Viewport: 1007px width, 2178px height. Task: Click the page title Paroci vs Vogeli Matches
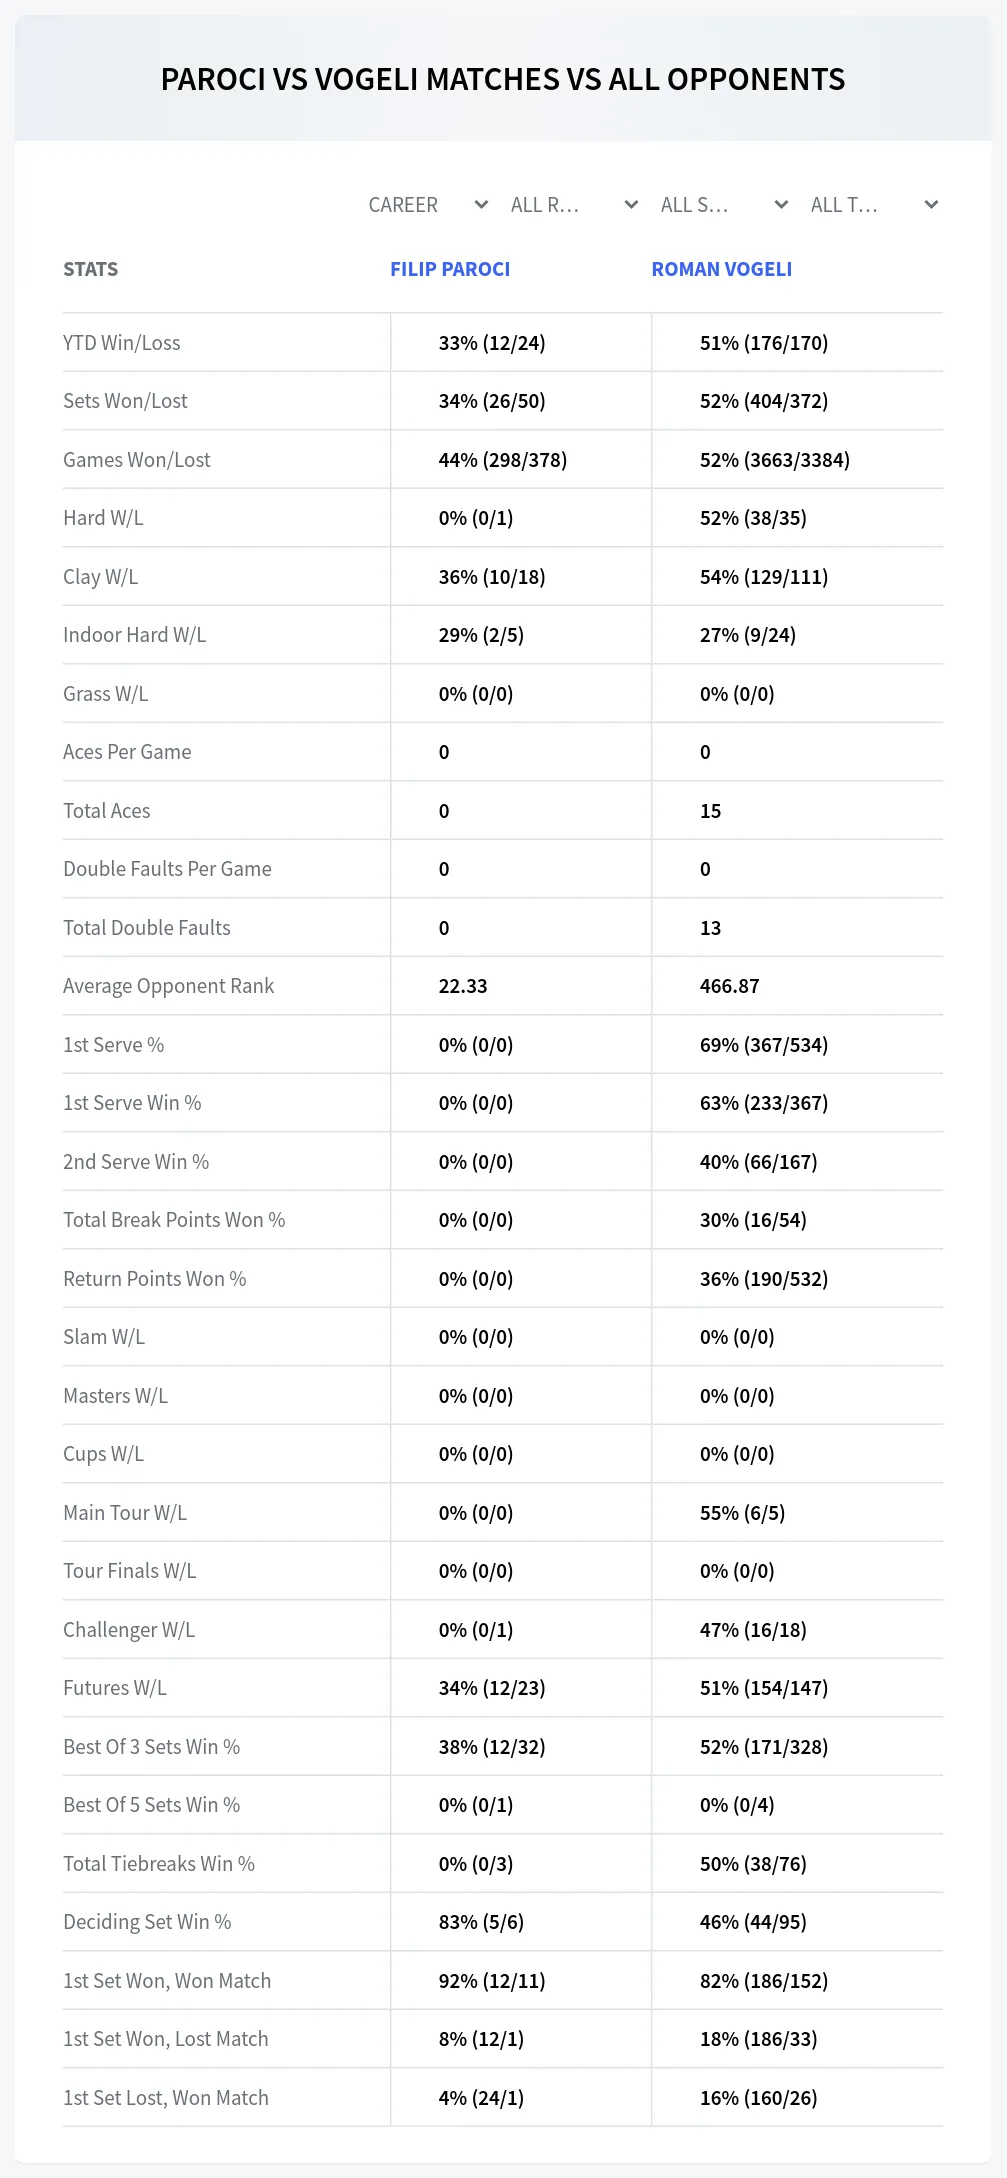pos(503,79)
